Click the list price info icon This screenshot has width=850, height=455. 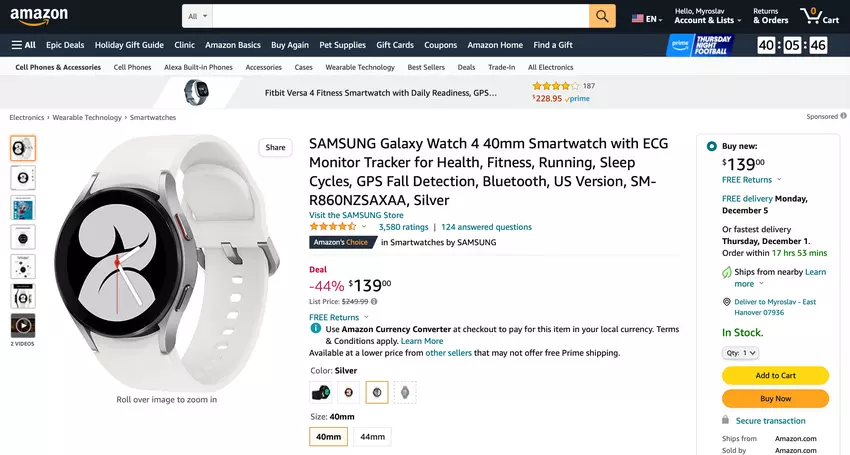click(x=374, y=301)
